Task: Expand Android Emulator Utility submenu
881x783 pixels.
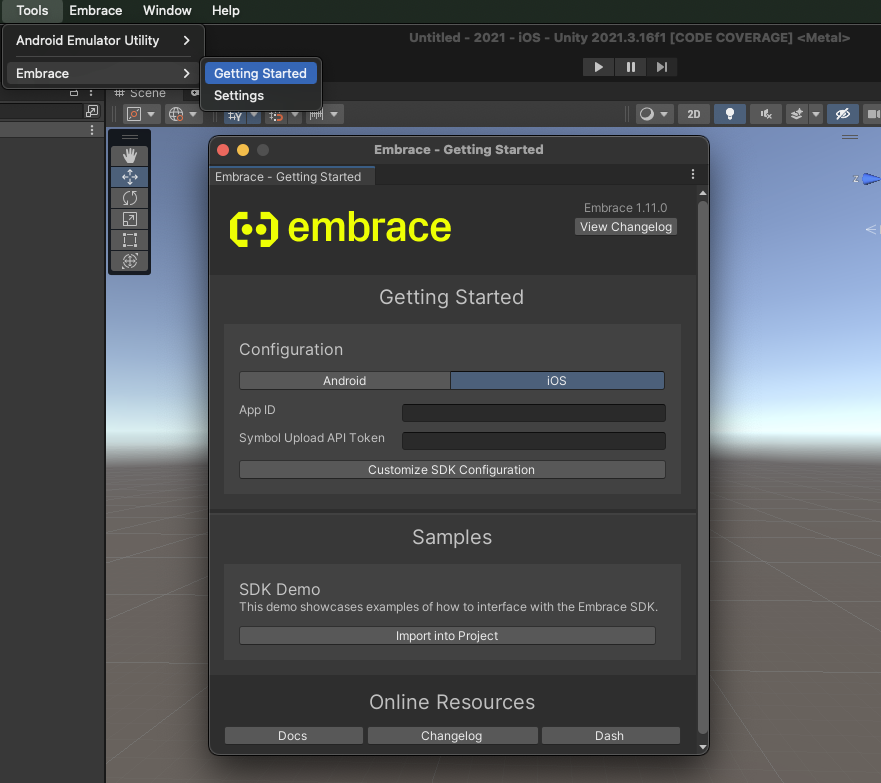Action: pyautogui.click(x=103, y=40)
